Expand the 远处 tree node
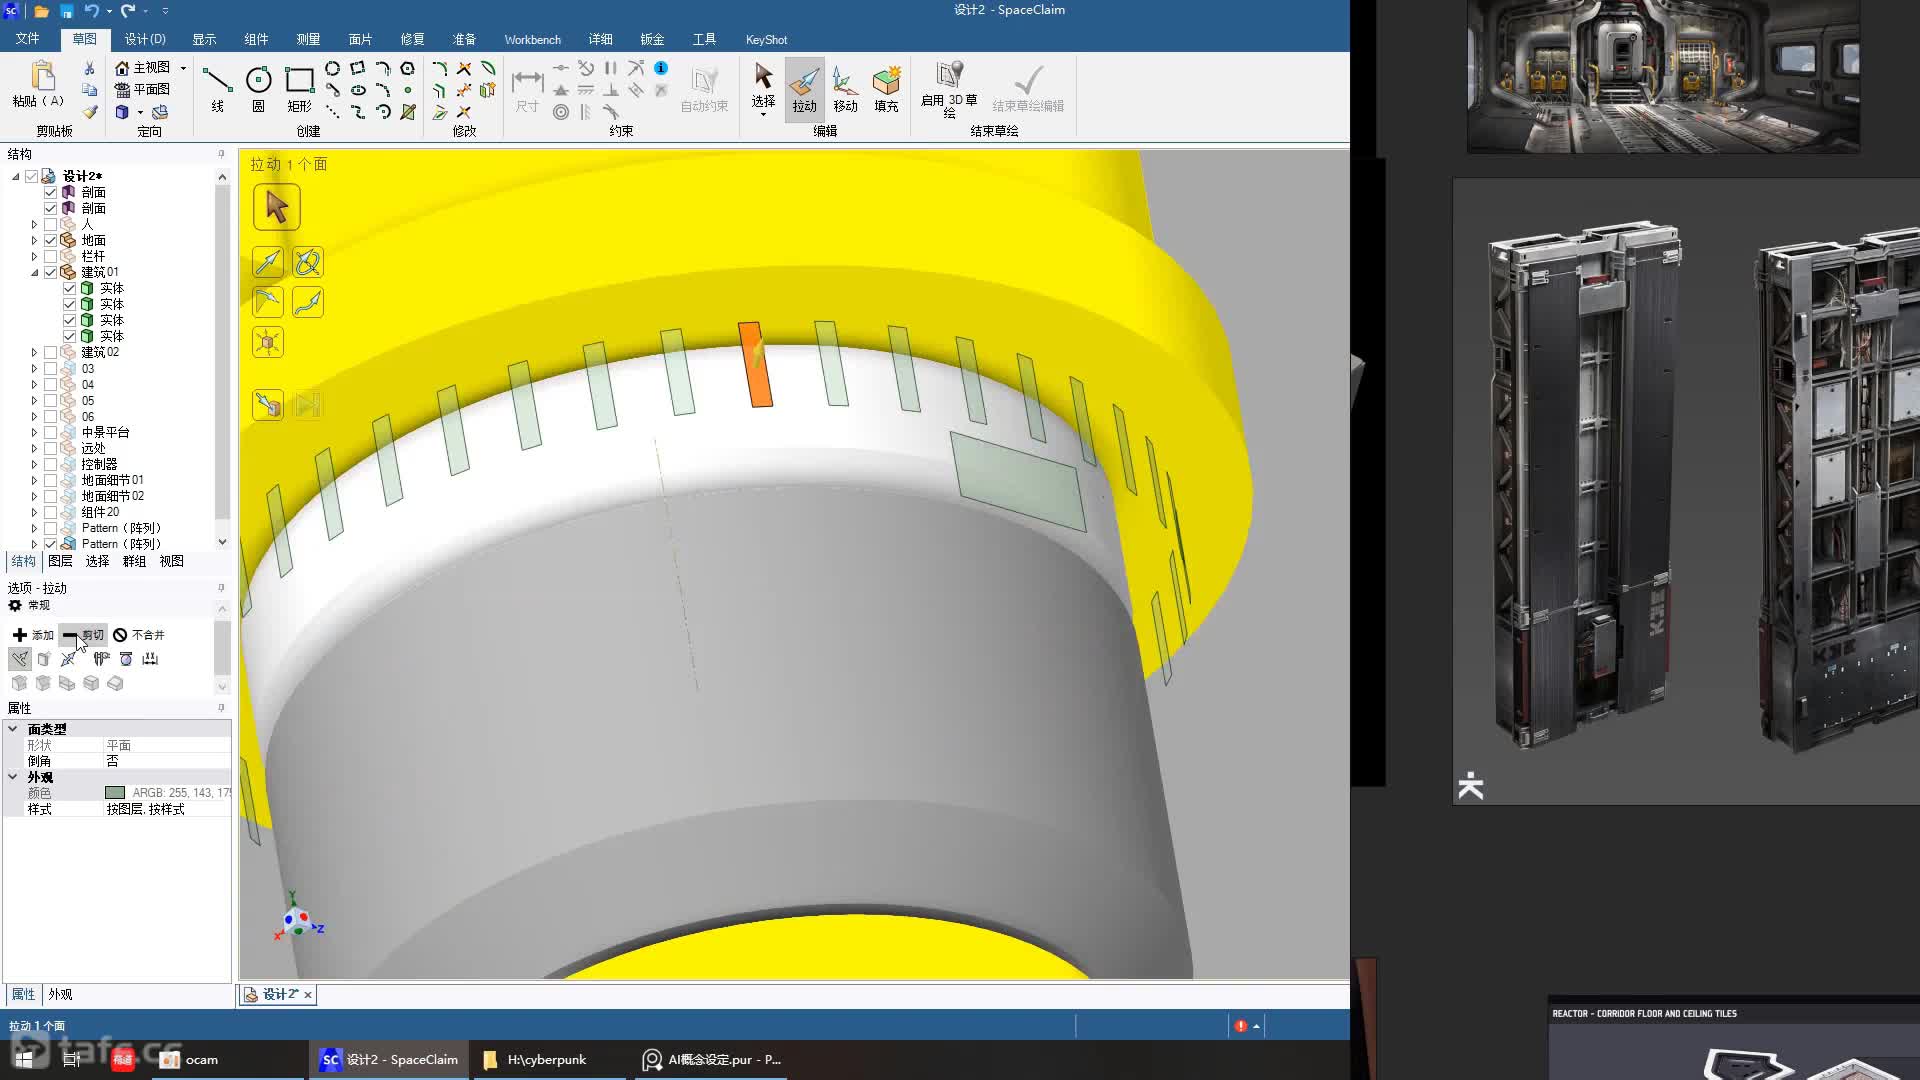 [34, 448]
